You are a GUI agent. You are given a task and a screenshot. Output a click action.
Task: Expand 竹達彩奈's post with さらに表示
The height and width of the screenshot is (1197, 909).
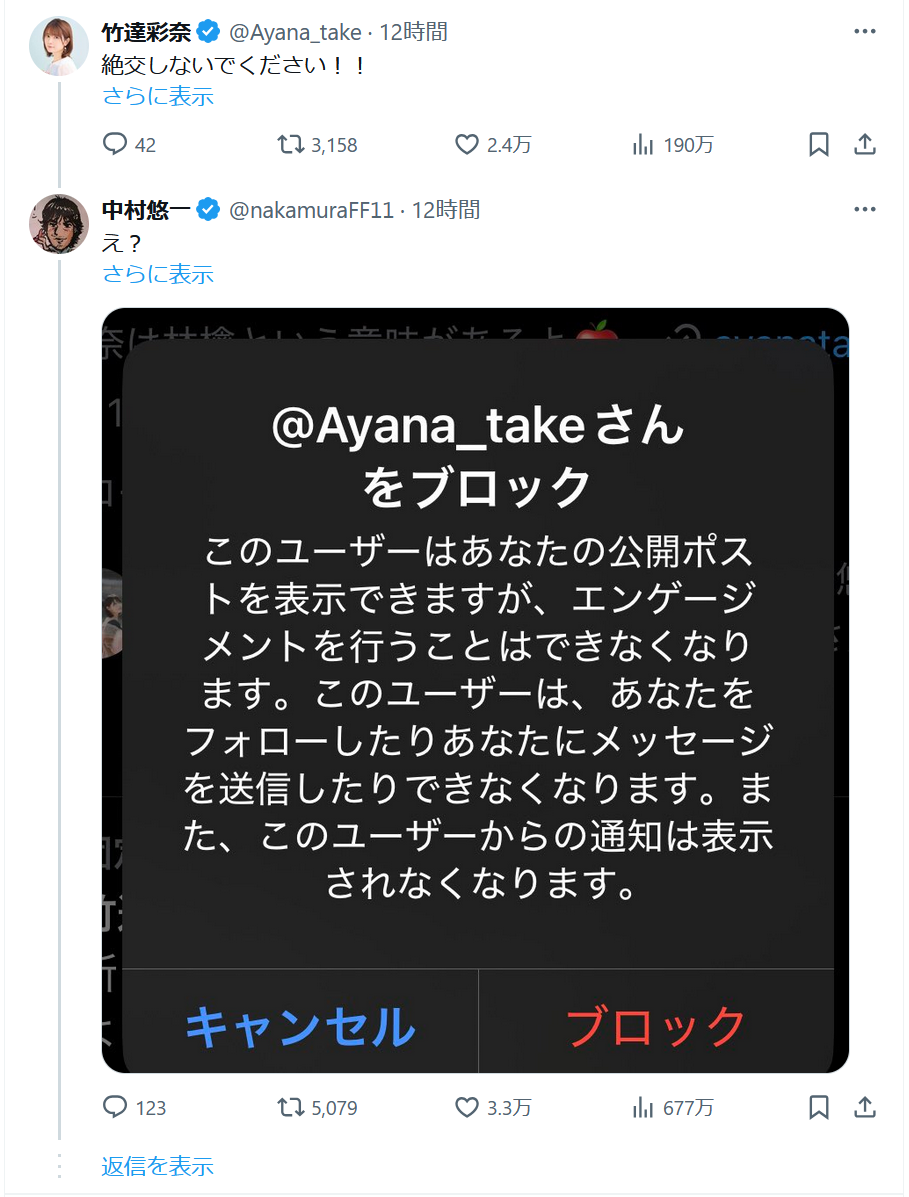click(x=158, y=97)
